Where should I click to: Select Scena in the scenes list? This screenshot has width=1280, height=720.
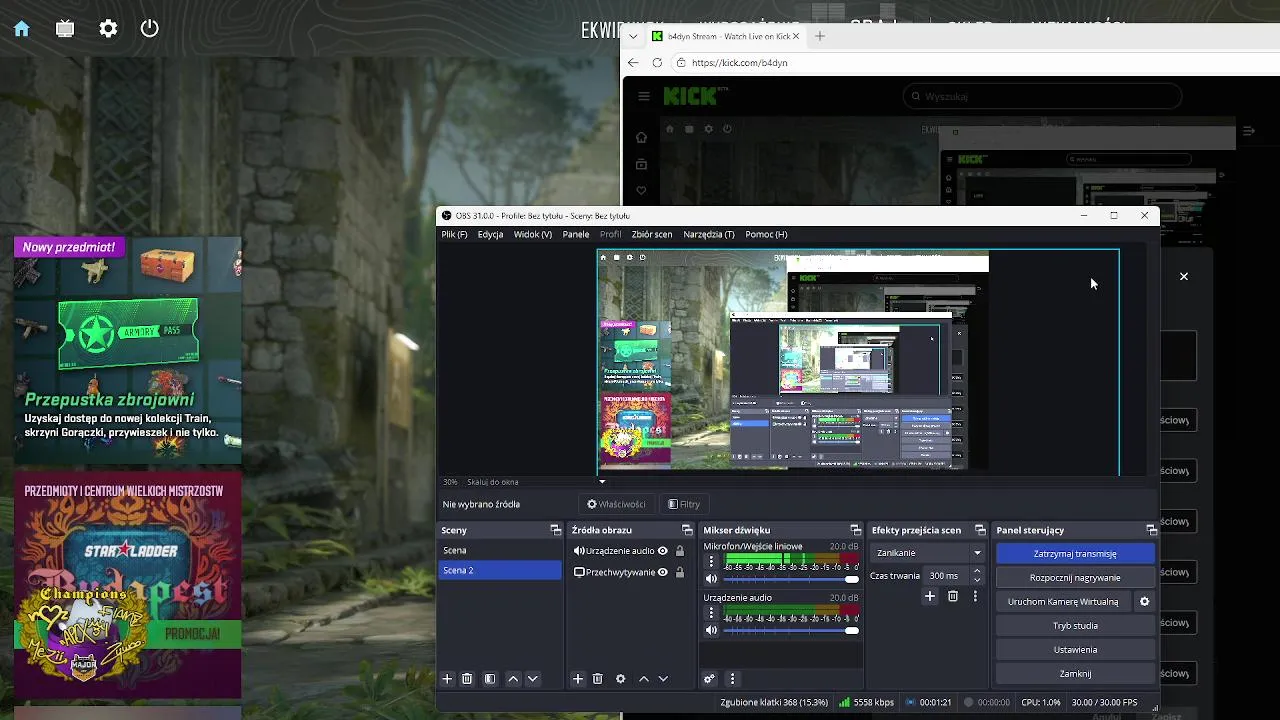pyautogui.click(x=501, y=550)
